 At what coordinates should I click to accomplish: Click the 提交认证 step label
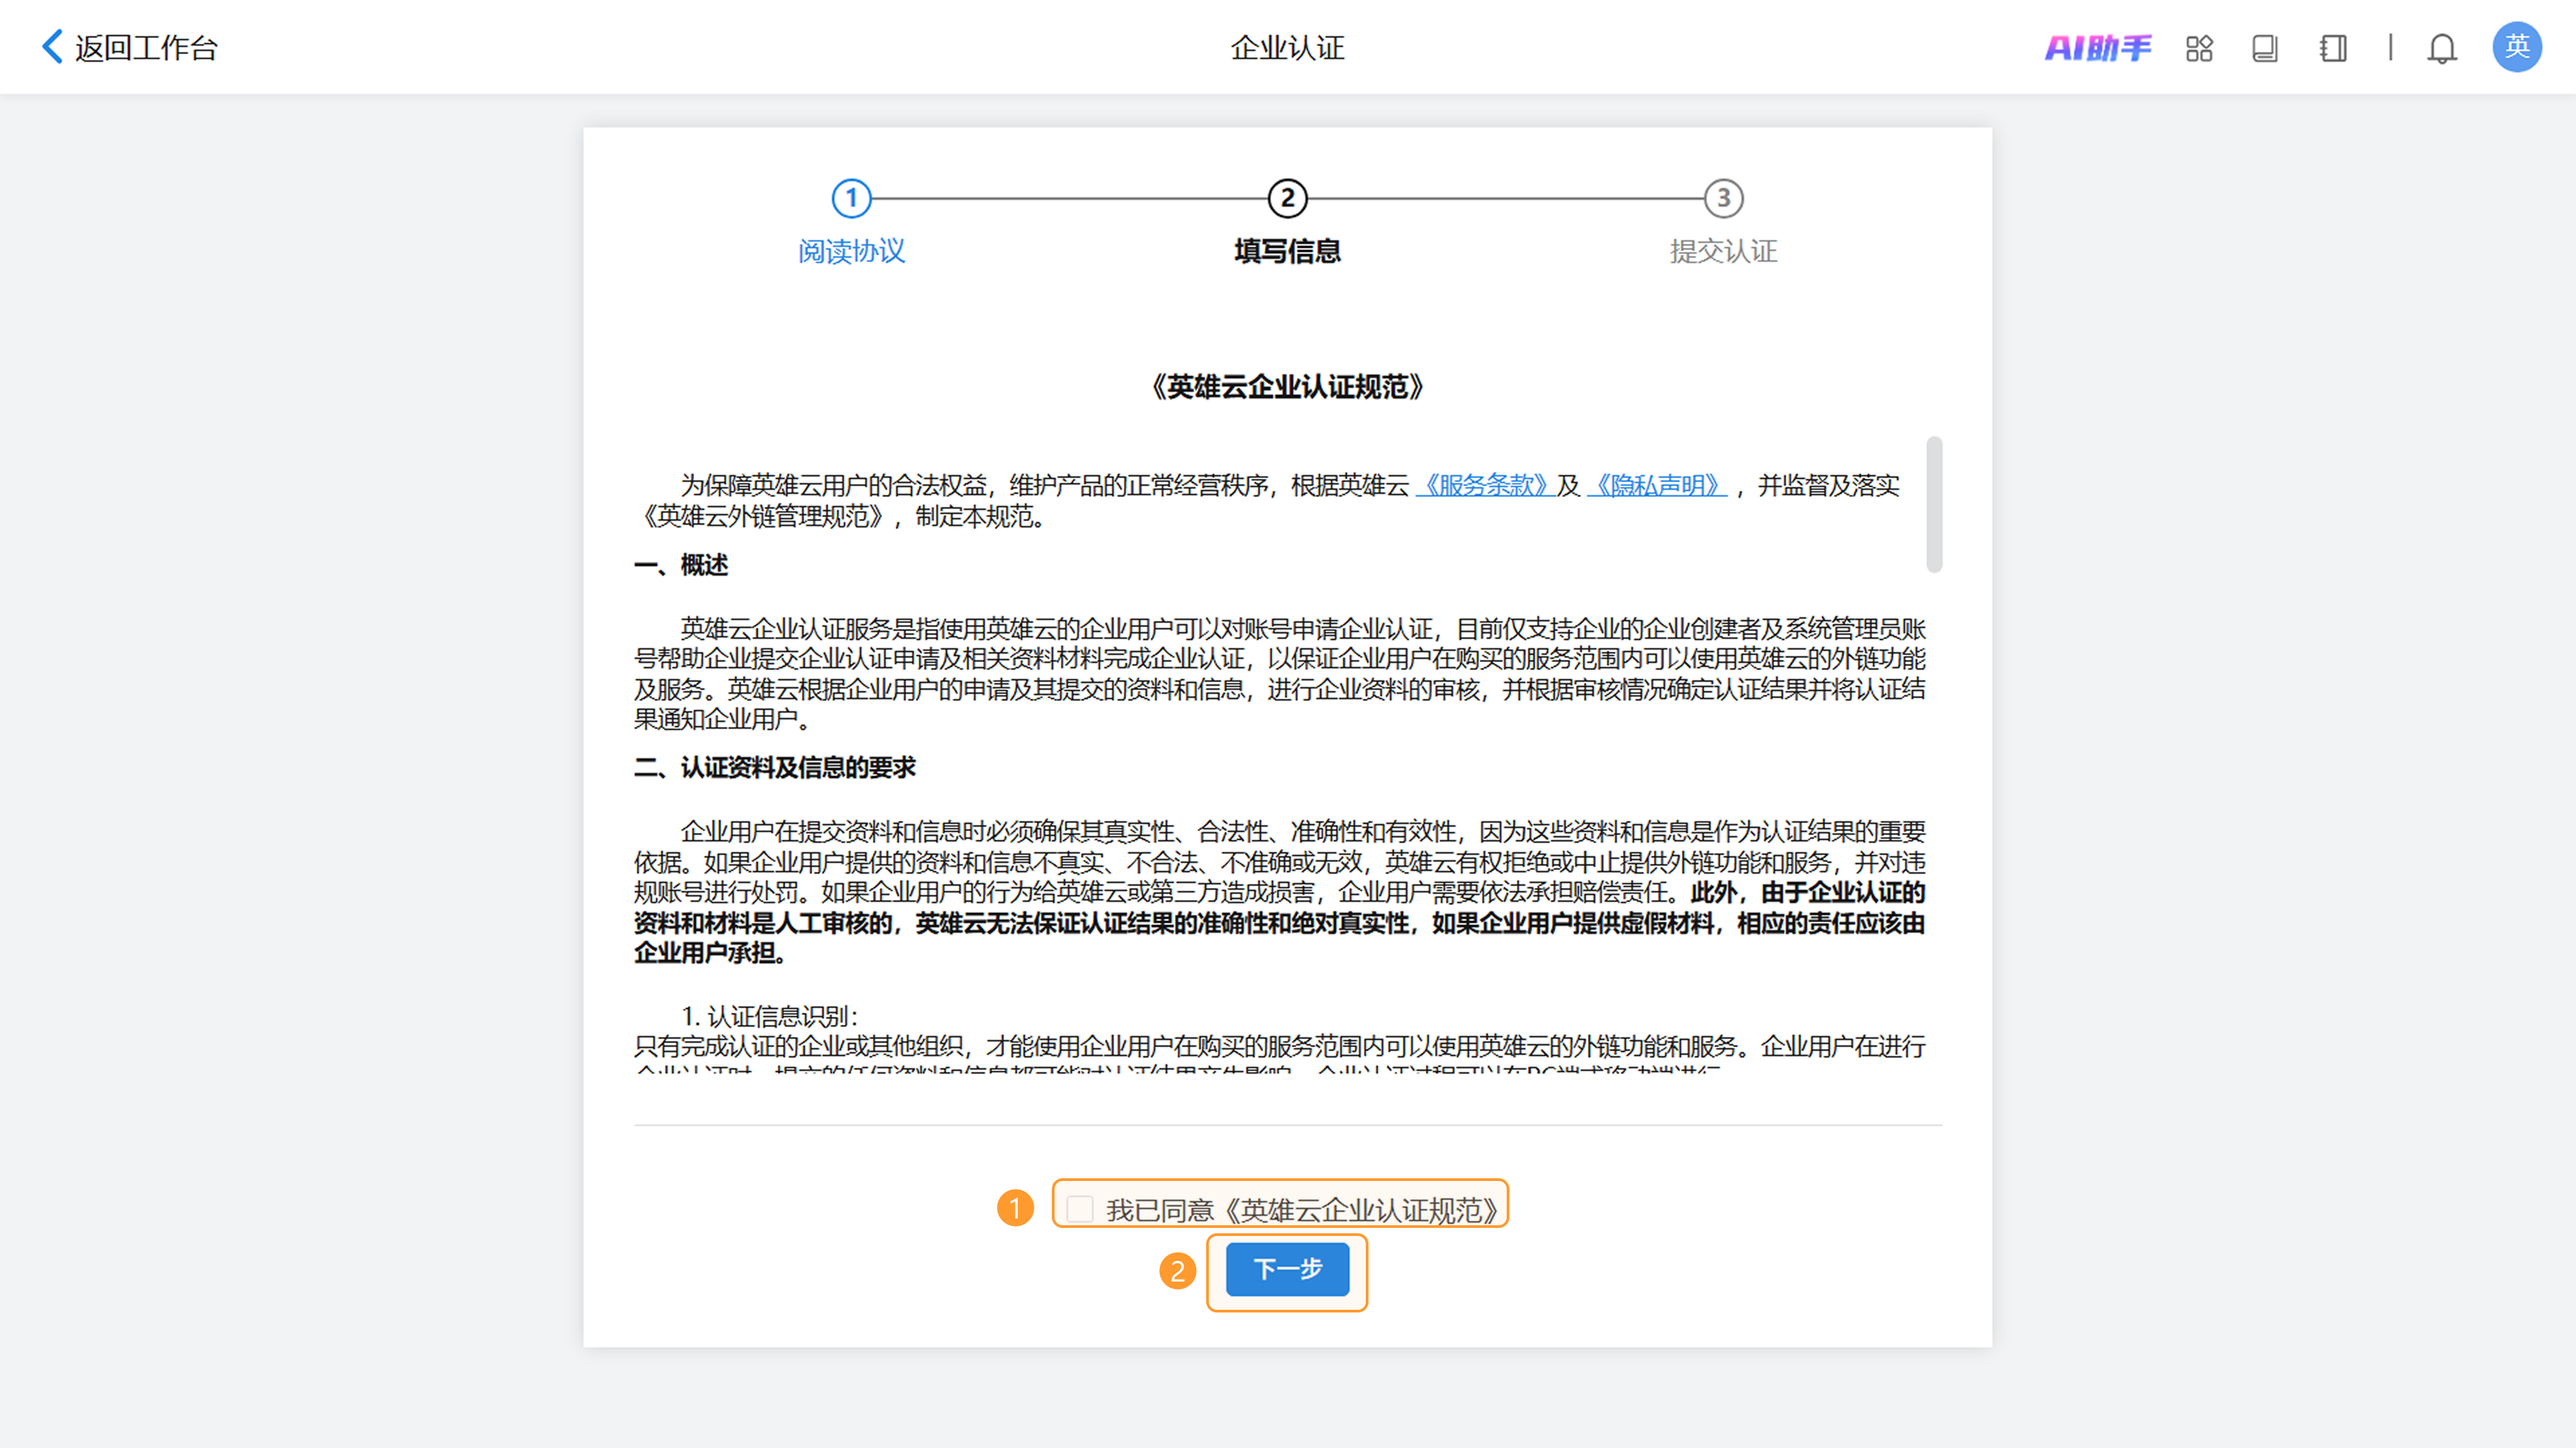[x=1724, y=251]
